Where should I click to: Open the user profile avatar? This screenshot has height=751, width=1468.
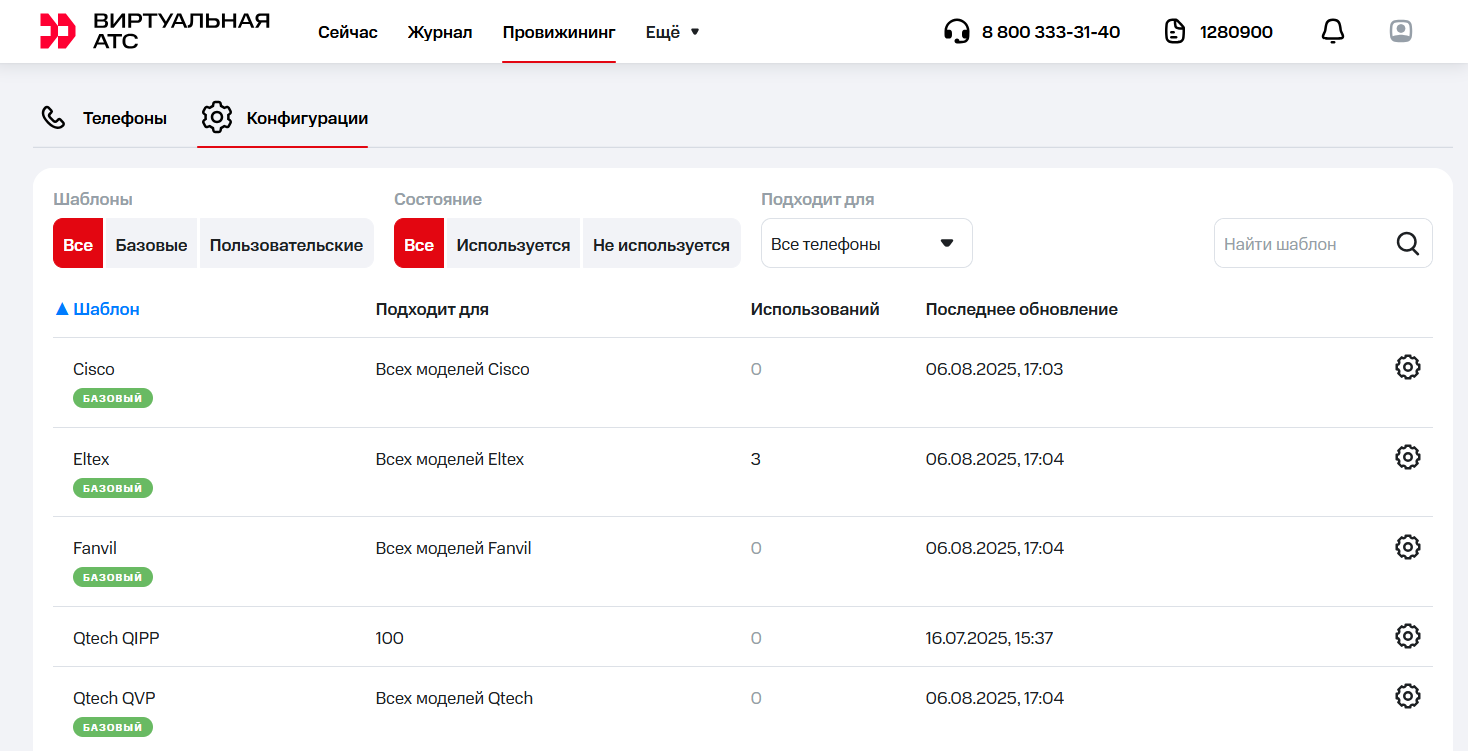1400,32
